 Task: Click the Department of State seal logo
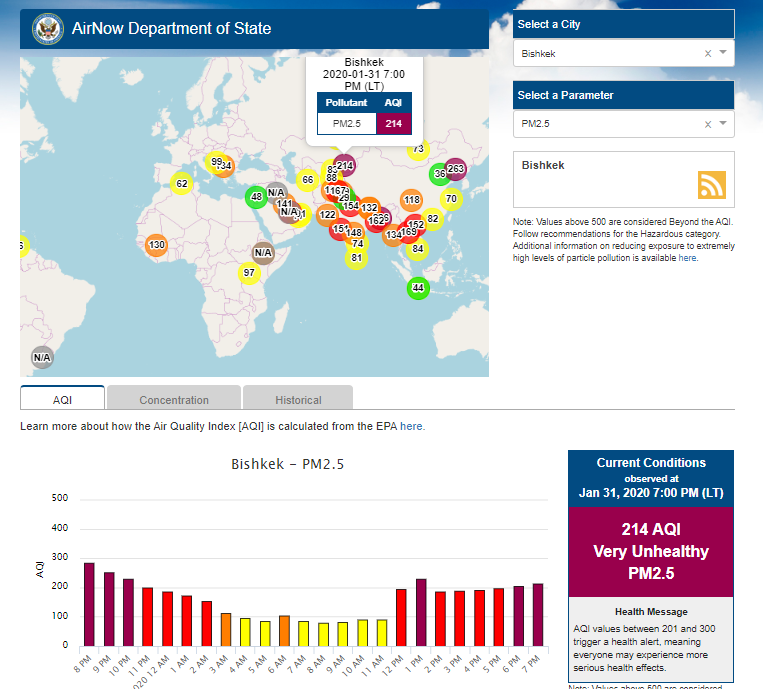(x=46, y=30)
